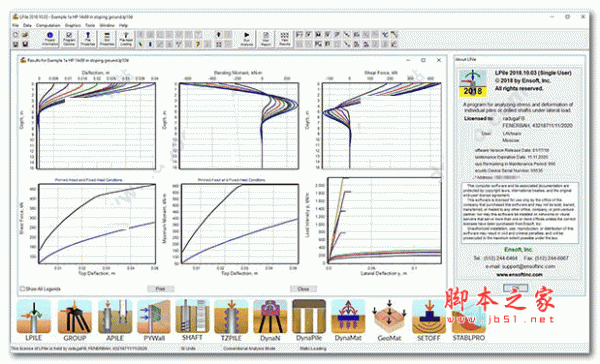The image size is (600, 364).
Task: Click the Shear Force vs Top Deflection chart
Action: click(x=97, y=224)
